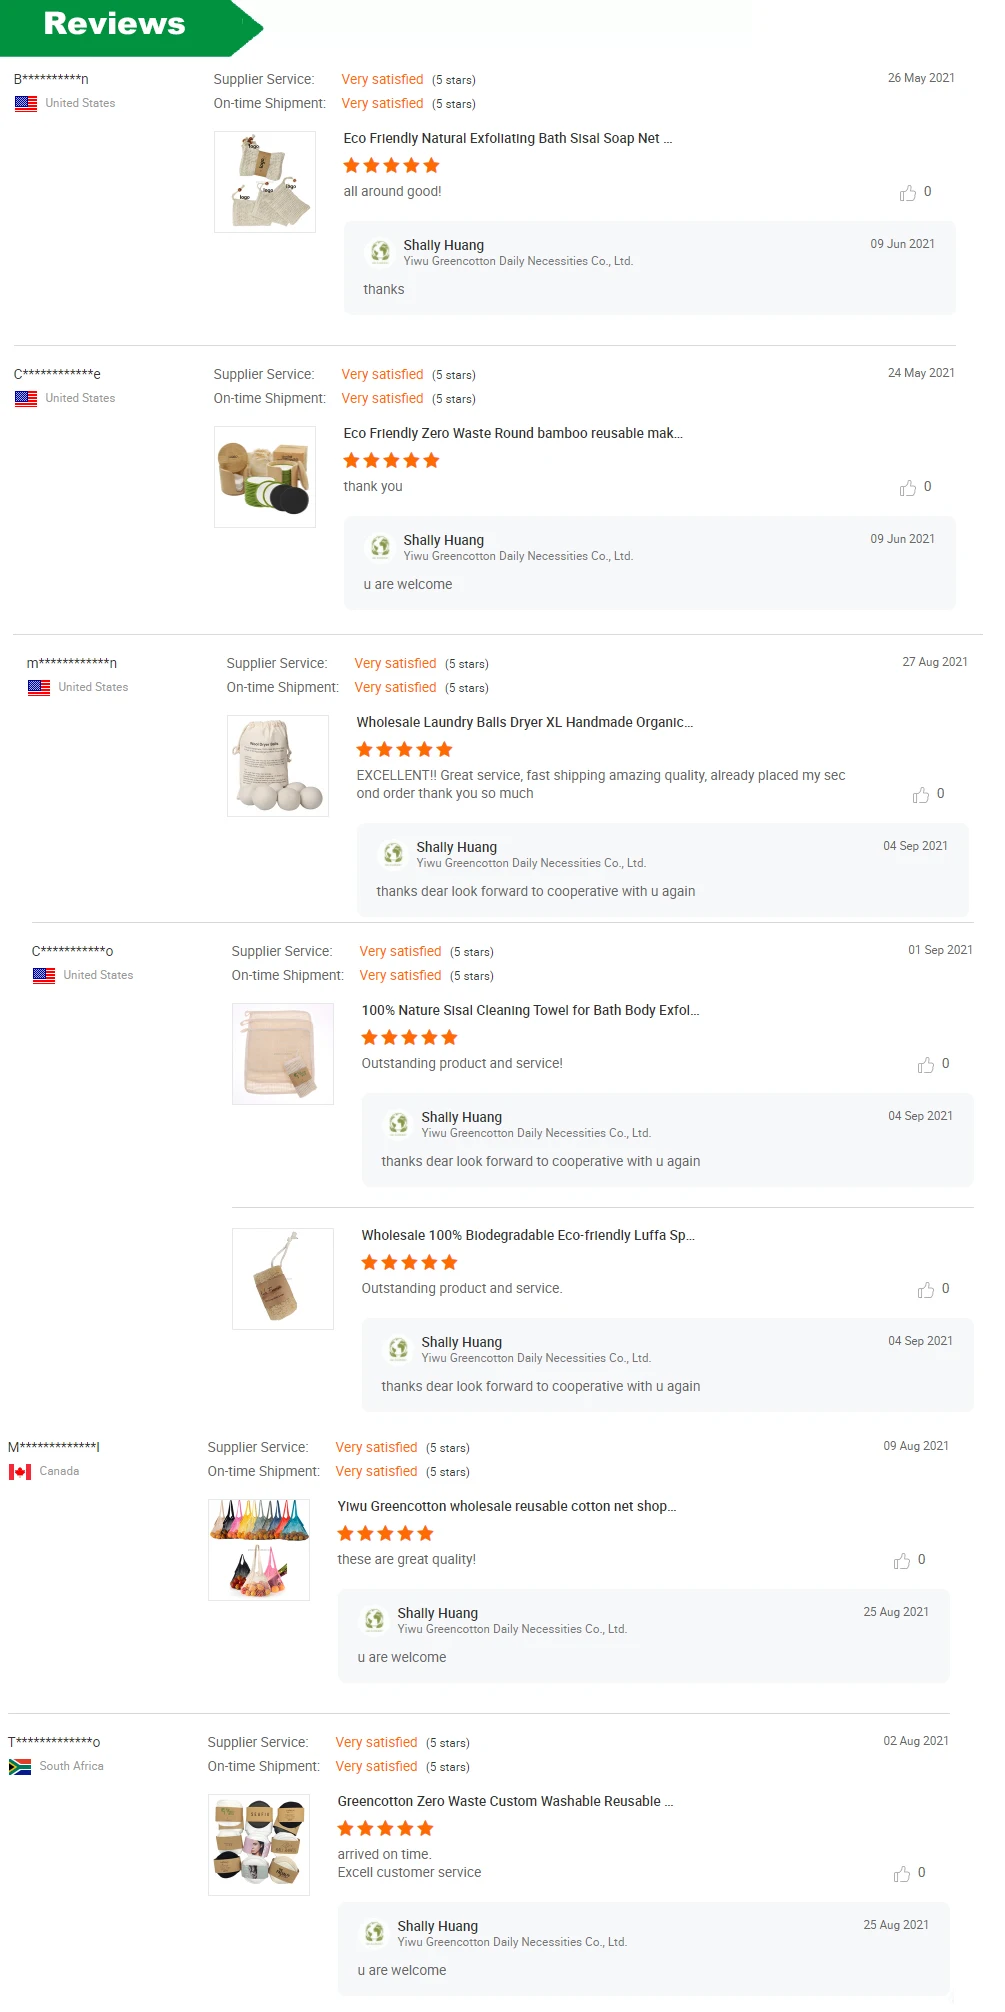Image resolution: width=1005 pixels, height=2012 pixels.
Task: View the Laundry Balls Dryer product image
Action: (278, 766)
